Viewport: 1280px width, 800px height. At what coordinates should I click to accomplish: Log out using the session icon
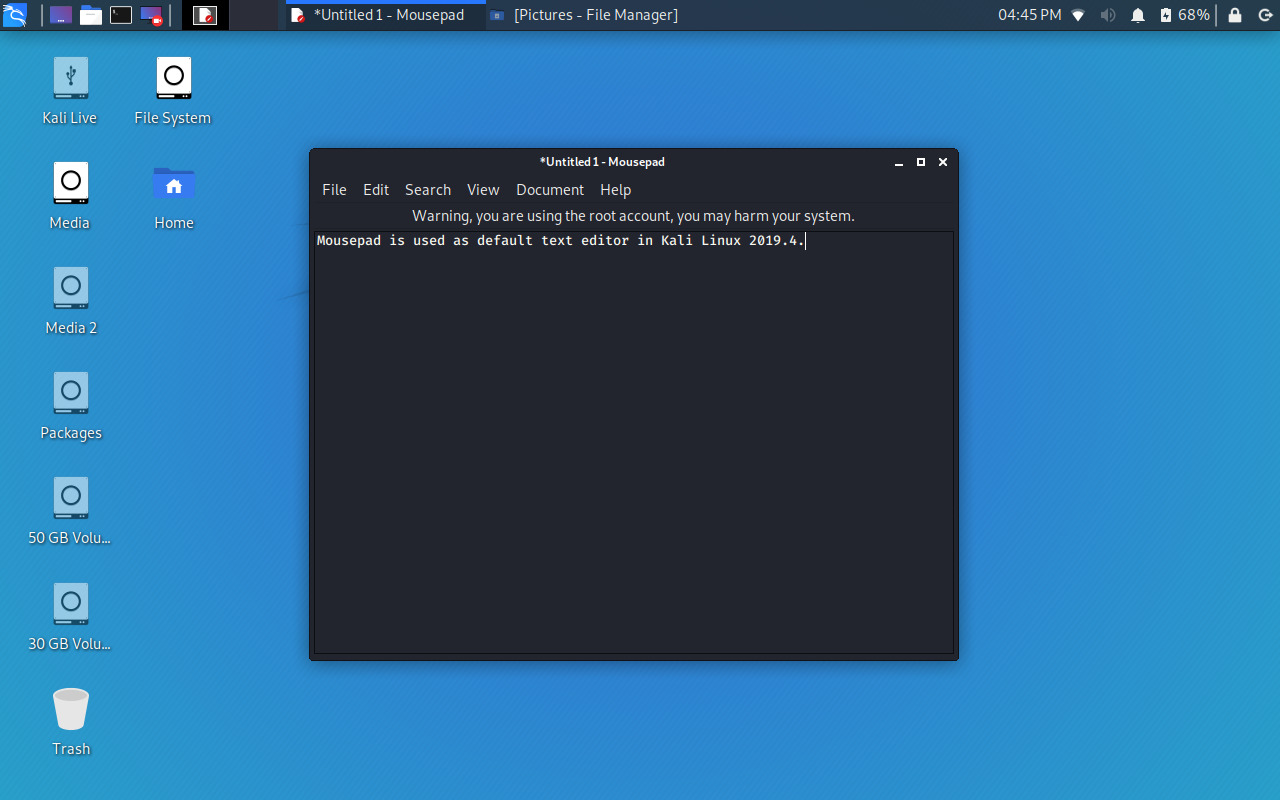pos(1263,15)
